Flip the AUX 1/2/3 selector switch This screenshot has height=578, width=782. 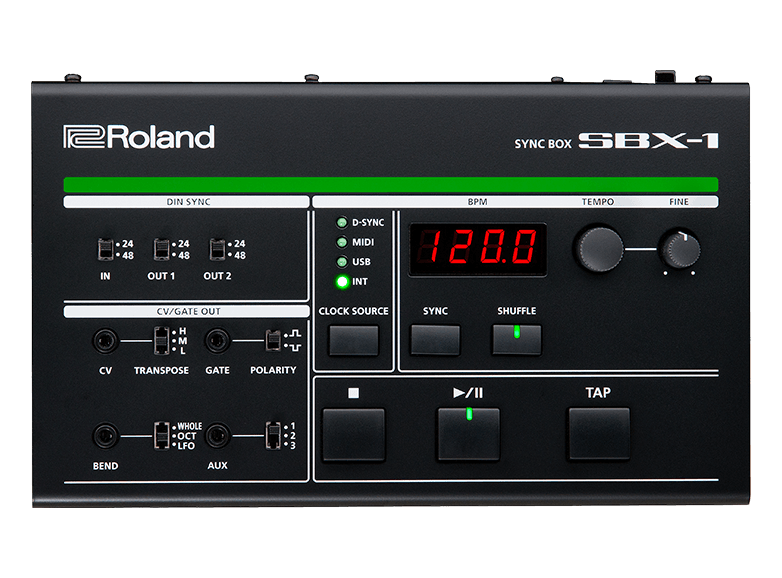point(273,435)
